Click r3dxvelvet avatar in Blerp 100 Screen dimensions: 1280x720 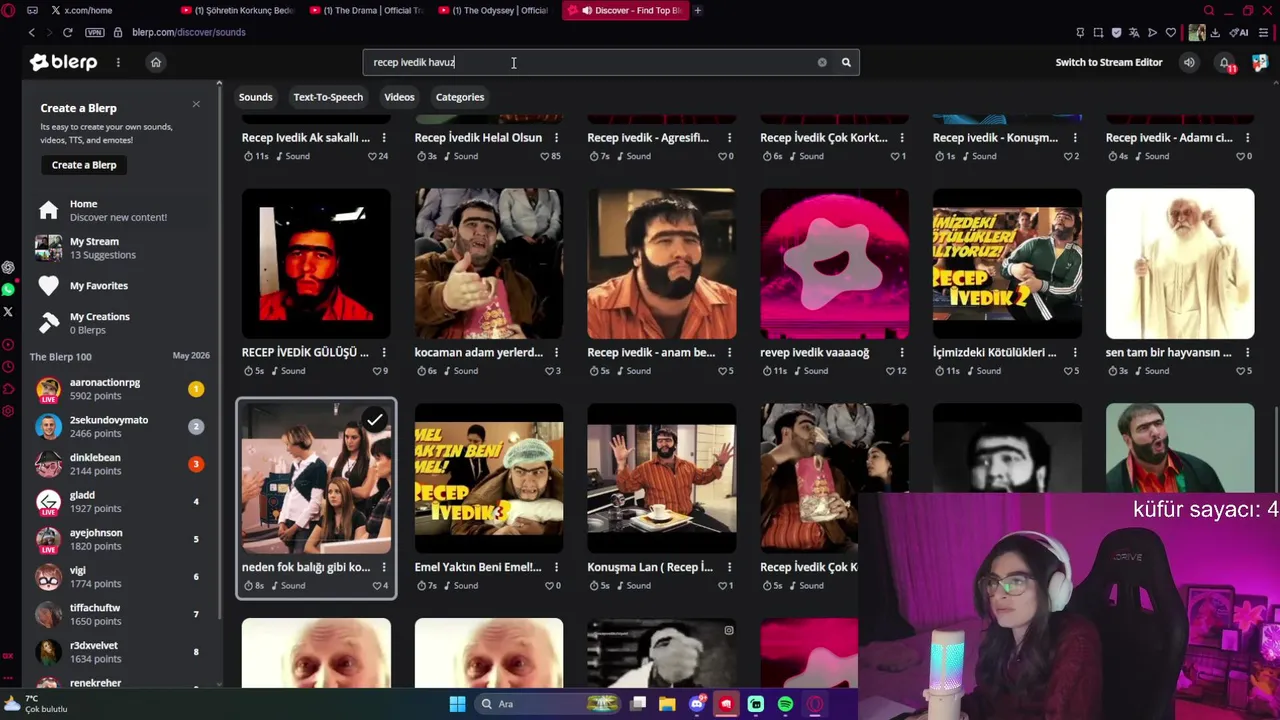(48, 652)
